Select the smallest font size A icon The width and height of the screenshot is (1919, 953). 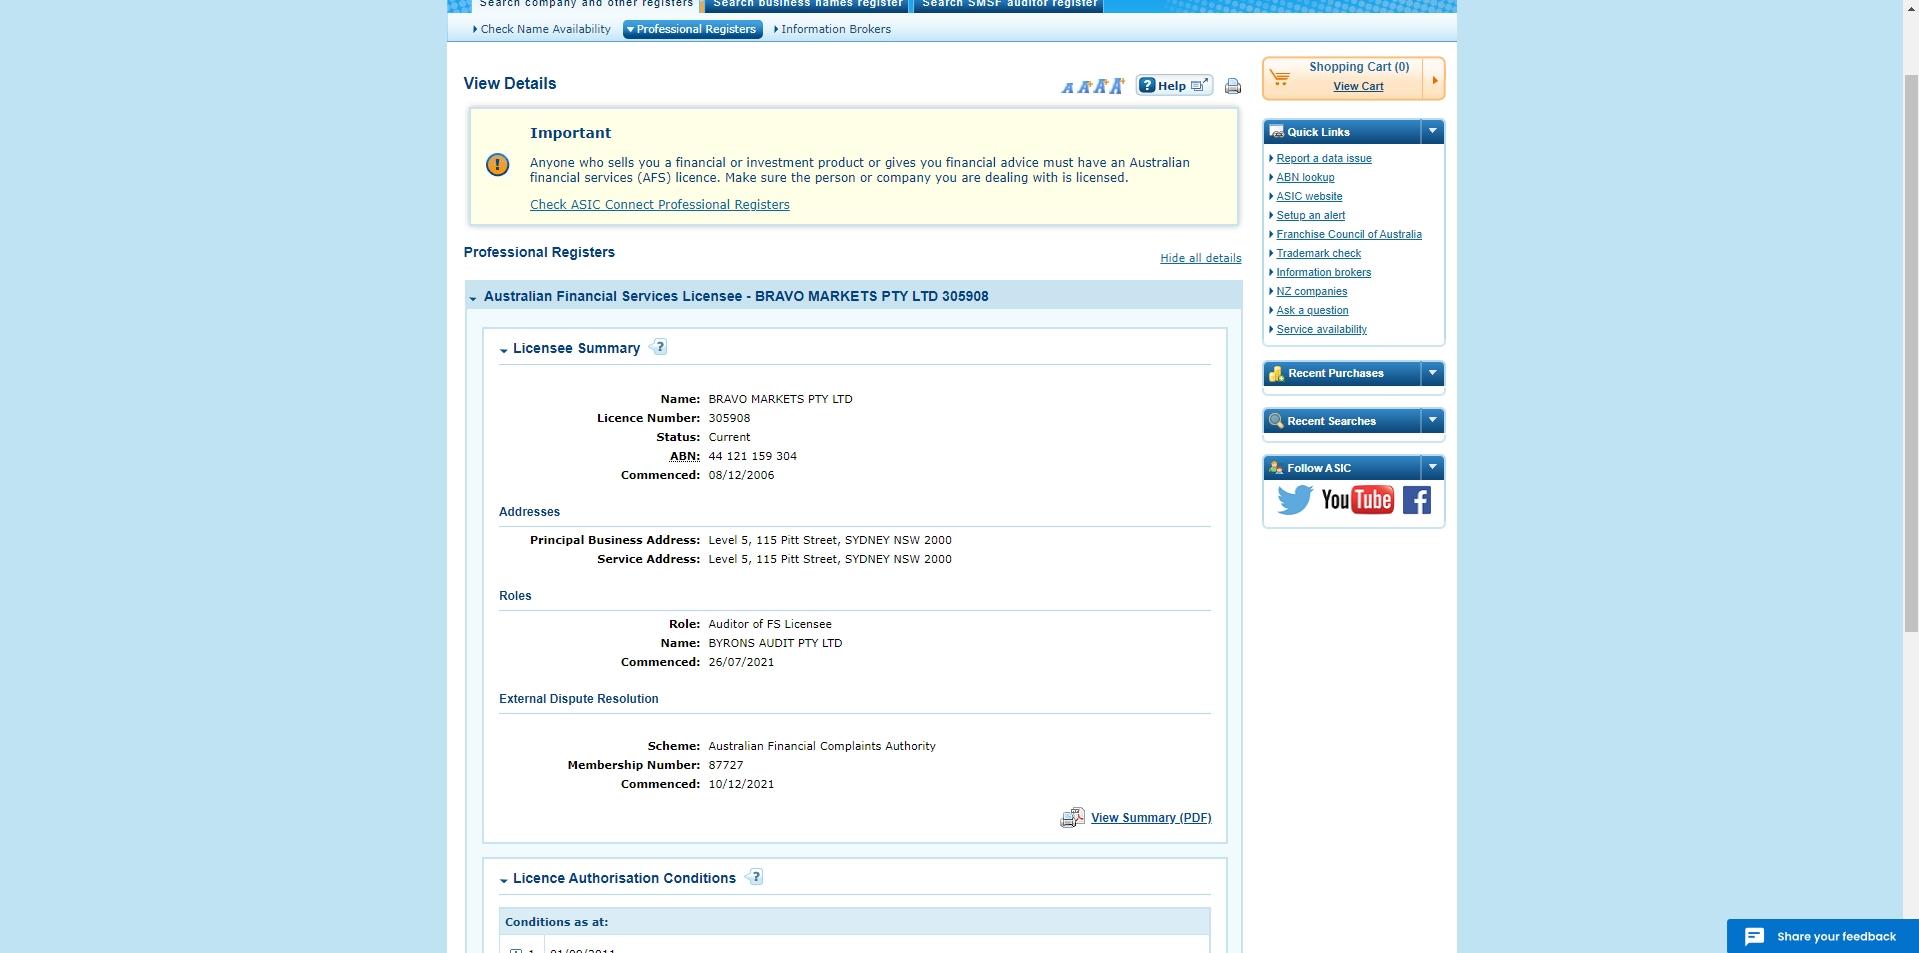tap(1067, 88)
